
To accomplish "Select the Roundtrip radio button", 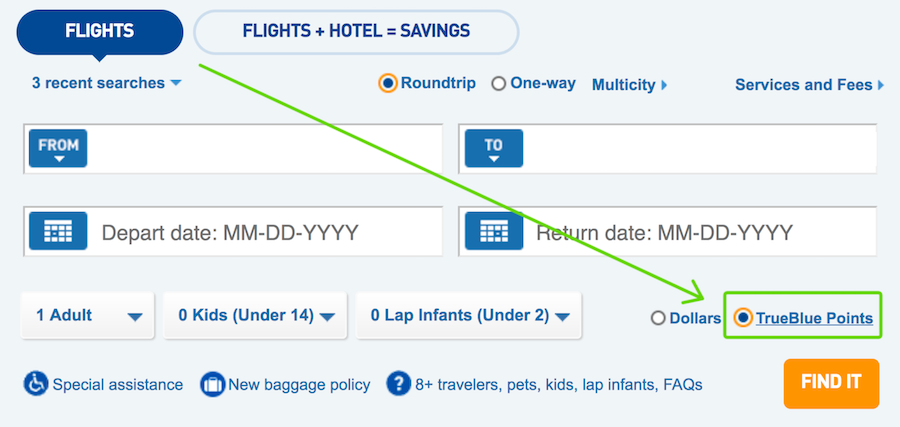I will click(x=388, y=84).
